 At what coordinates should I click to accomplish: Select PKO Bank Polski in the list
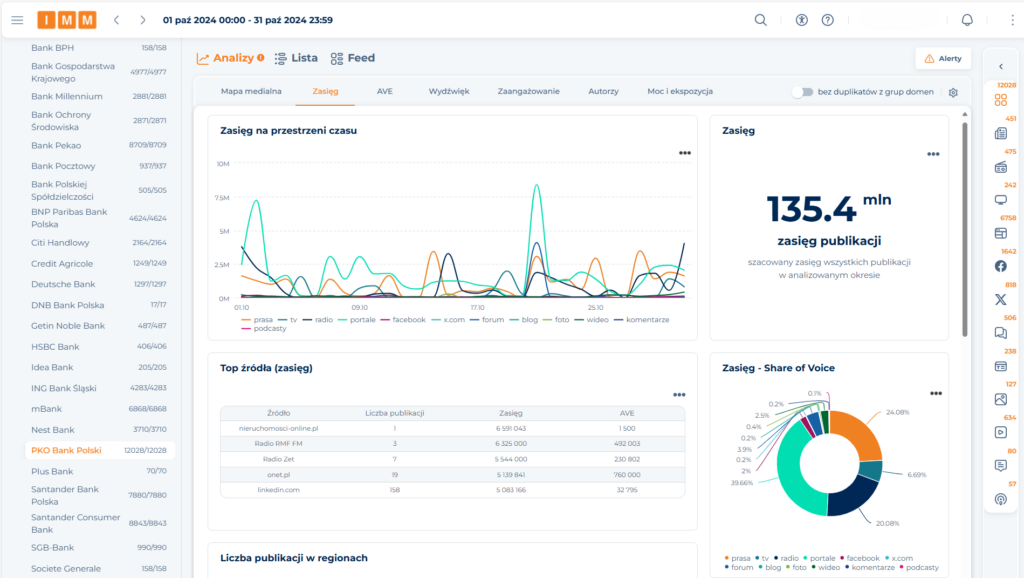(99, 450)
